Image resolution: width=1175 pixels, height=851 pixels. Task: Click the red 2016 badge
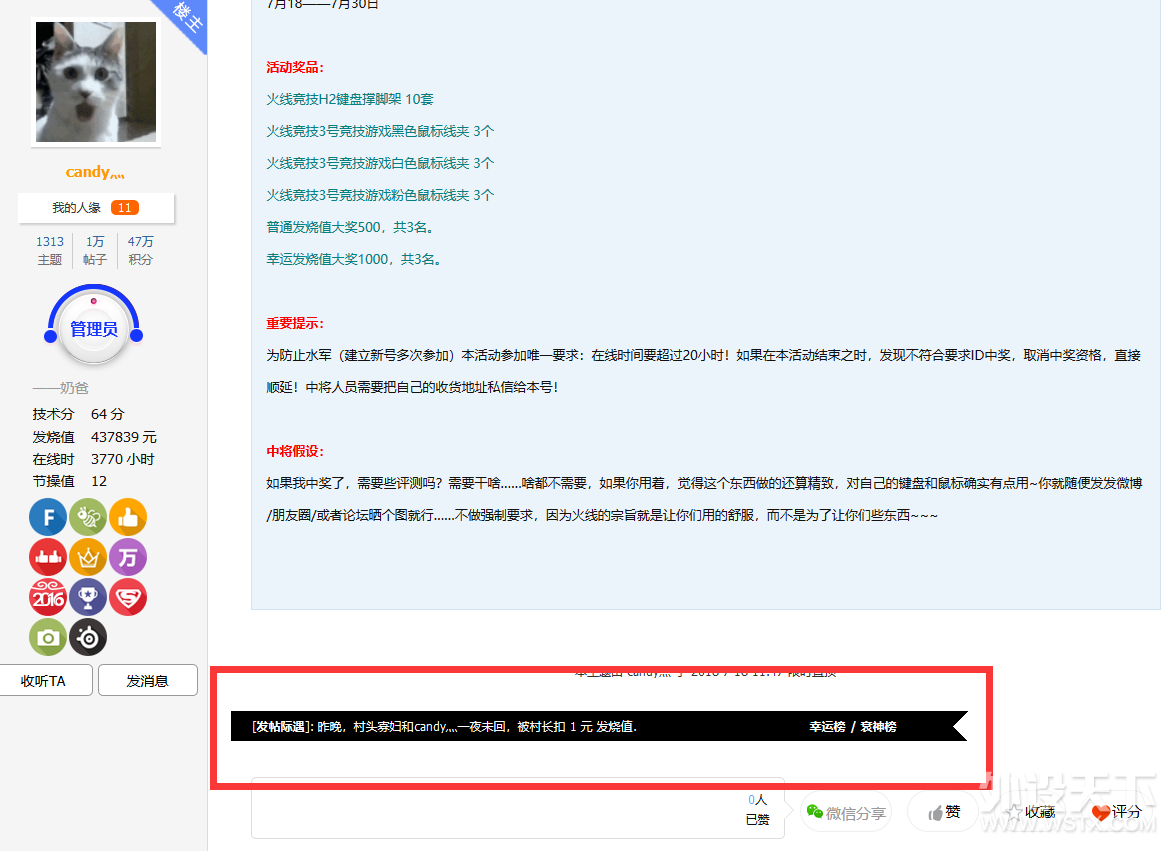[x=48, y=597]
